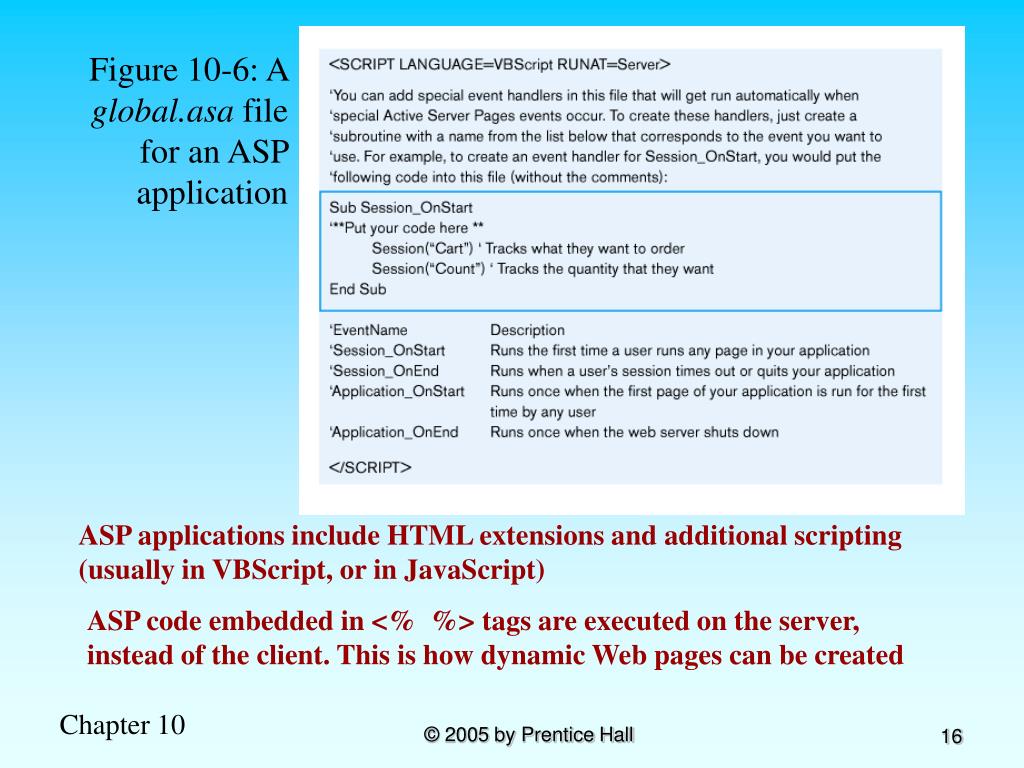Click the red line '(usually in VBScript, or in JavaScript)'

(x=312, y=570)
